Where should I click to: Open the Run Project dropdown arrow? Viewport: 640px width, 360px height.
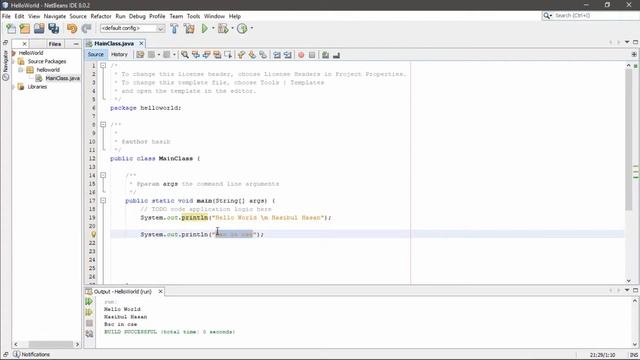[x=213, y=28]
